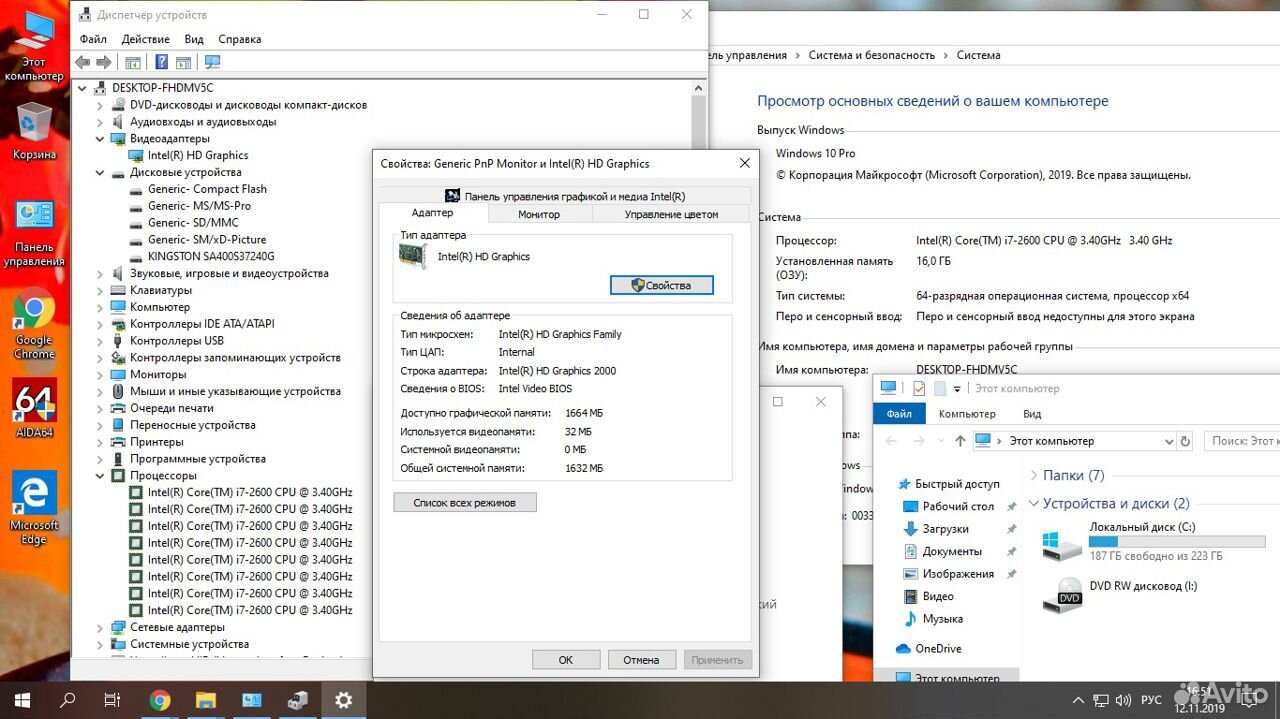
Task: Open the Файл menu in Device Manager
Action: click(93, 39)
